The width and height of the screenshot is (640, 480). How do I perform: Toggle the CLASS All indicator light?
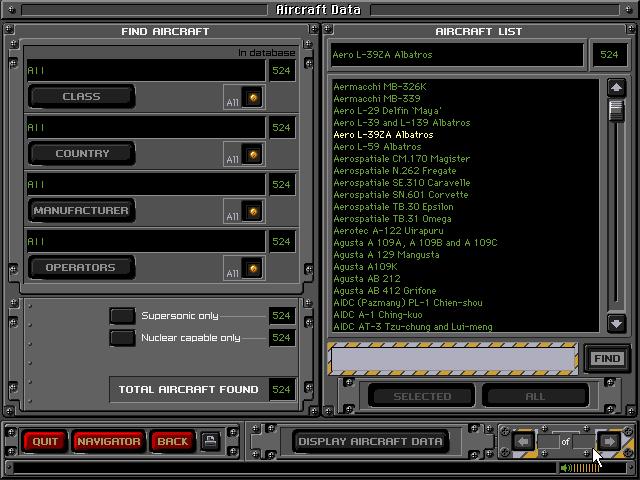coord(253,98)
